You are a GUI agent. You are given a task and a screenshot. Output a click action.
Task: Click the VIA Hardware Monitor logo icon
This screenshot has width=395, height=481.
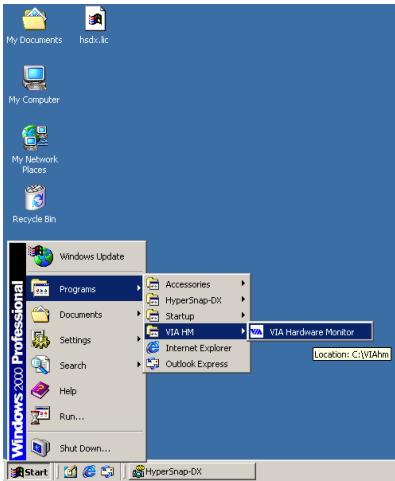coord(257,332)
